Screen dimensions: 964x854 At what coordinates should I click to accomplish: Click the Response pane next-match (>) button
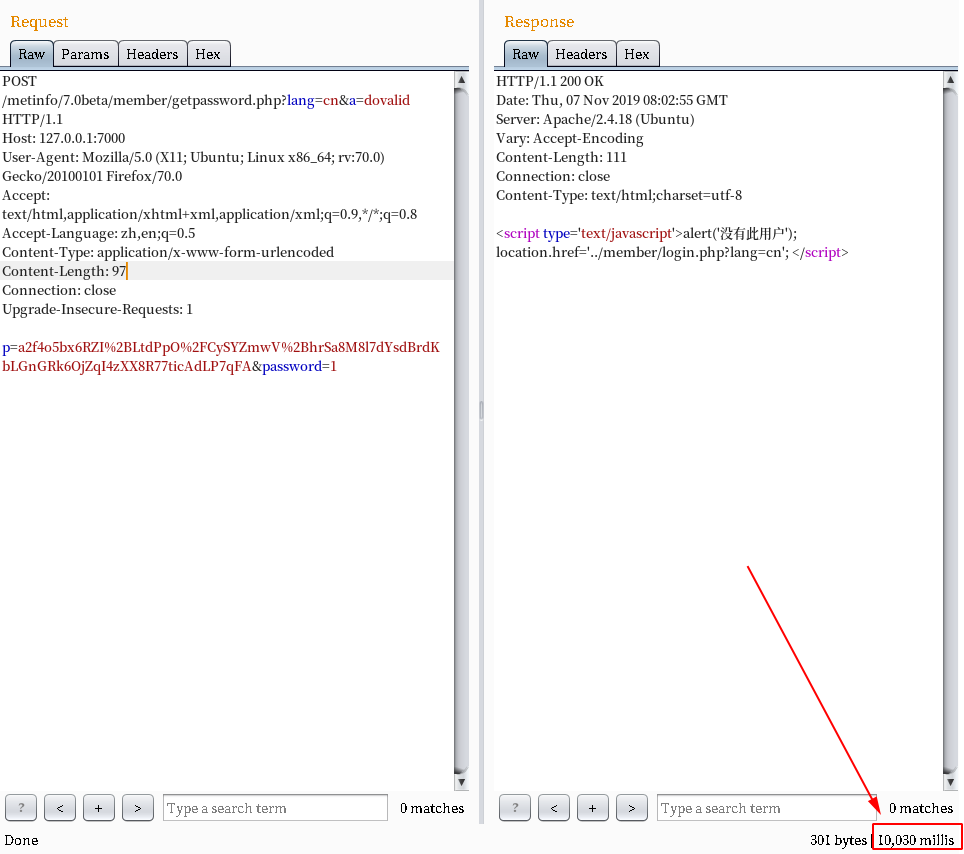point(631,808)
